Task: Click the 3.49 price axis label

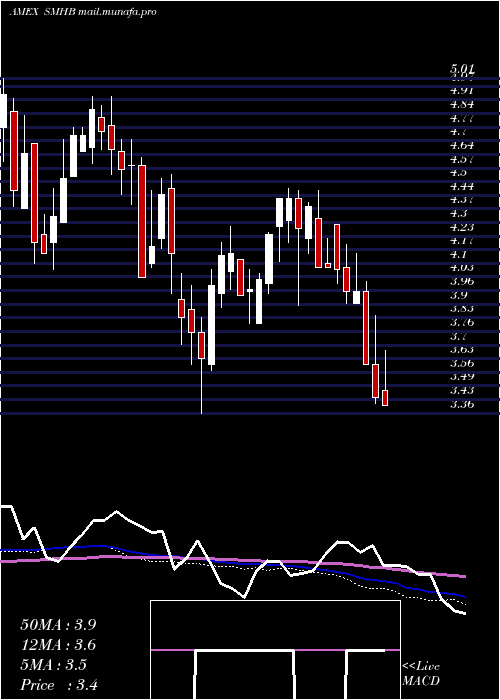Action: (x=462, y=377)
